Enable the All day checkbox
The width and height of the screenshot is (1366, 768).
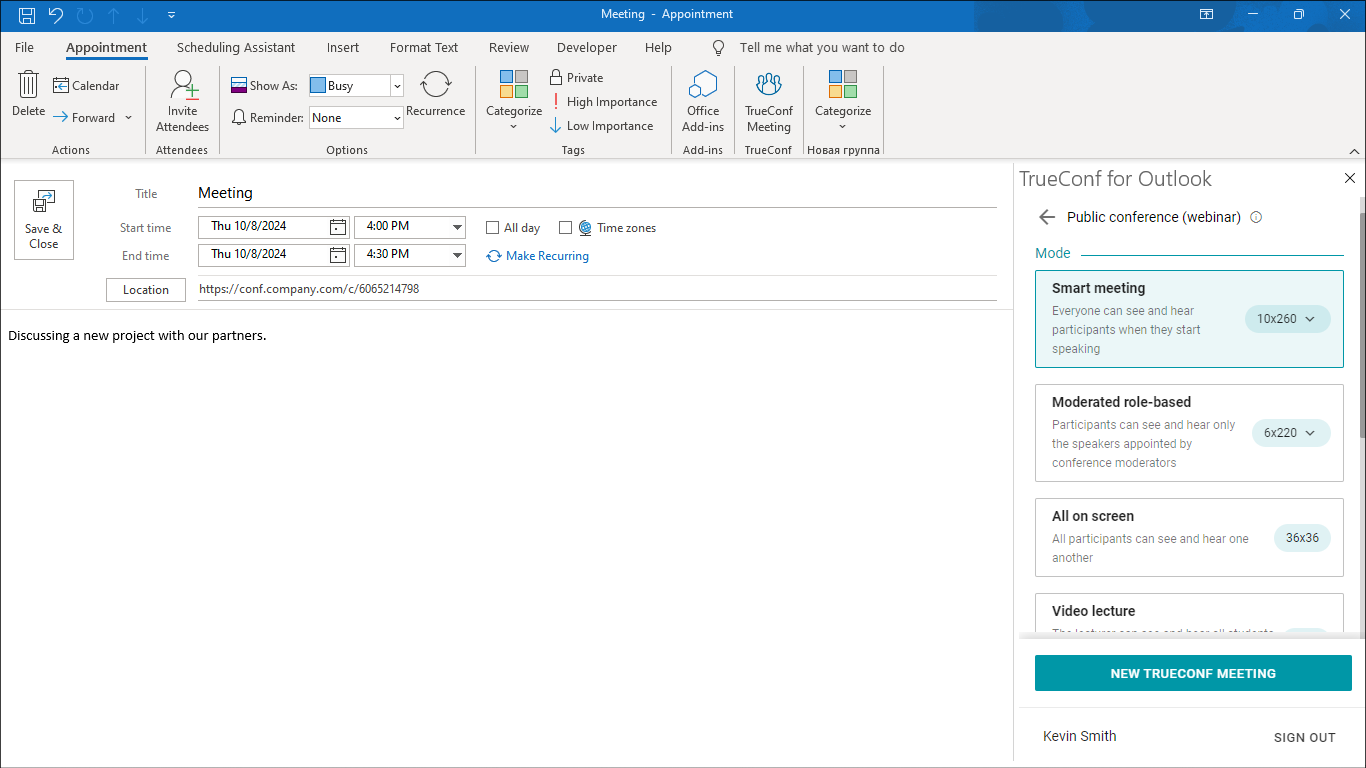492,228
